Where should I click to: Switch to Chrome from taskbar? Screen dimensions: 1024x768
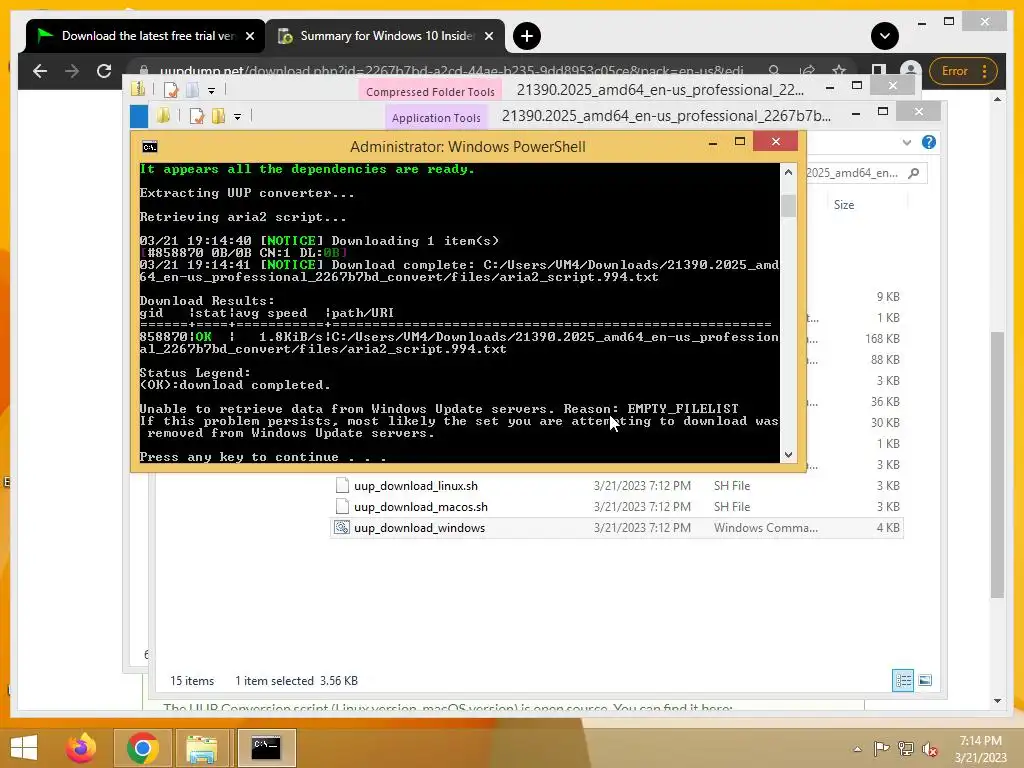[142, 748]
